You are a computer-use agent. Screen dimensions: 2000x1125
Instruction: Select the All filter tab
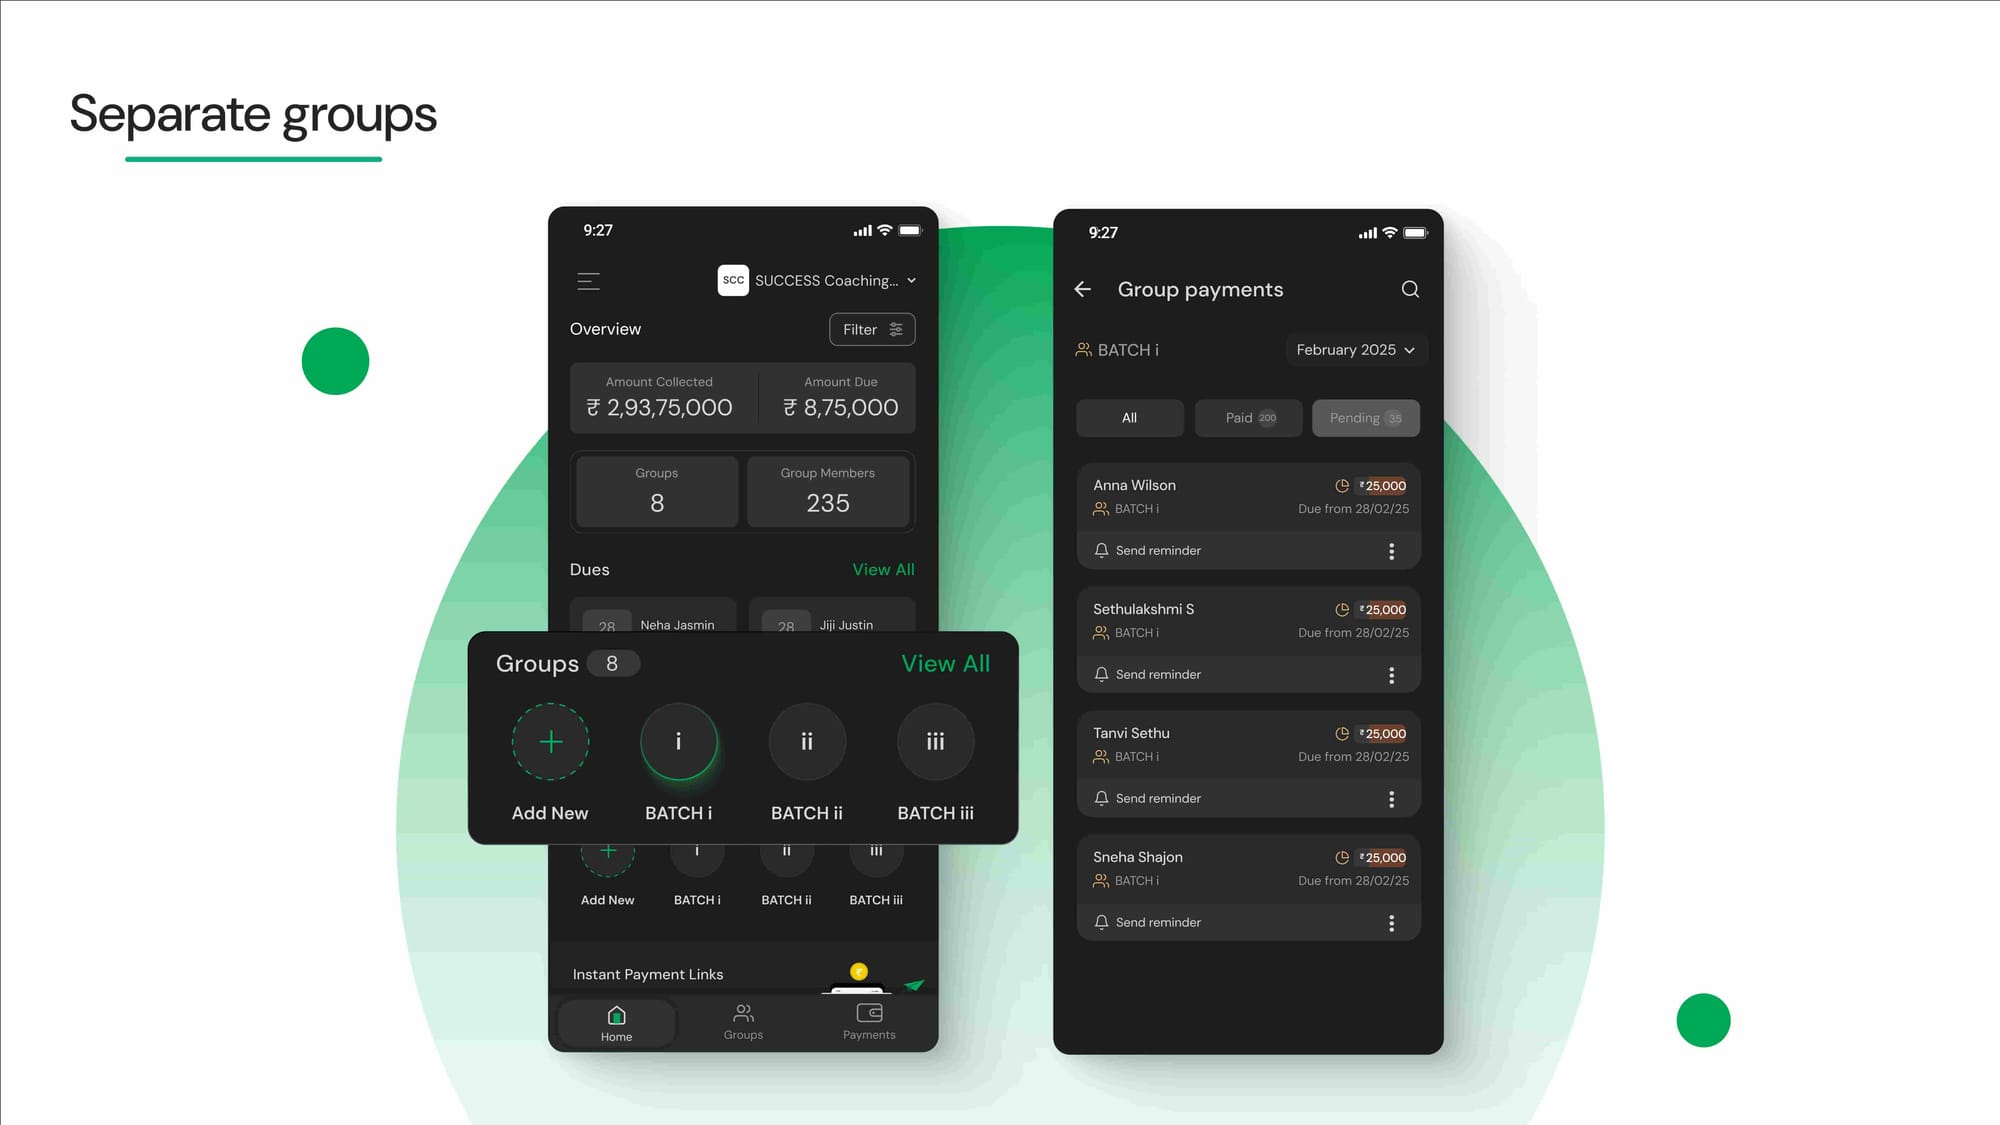[1128, 418]
